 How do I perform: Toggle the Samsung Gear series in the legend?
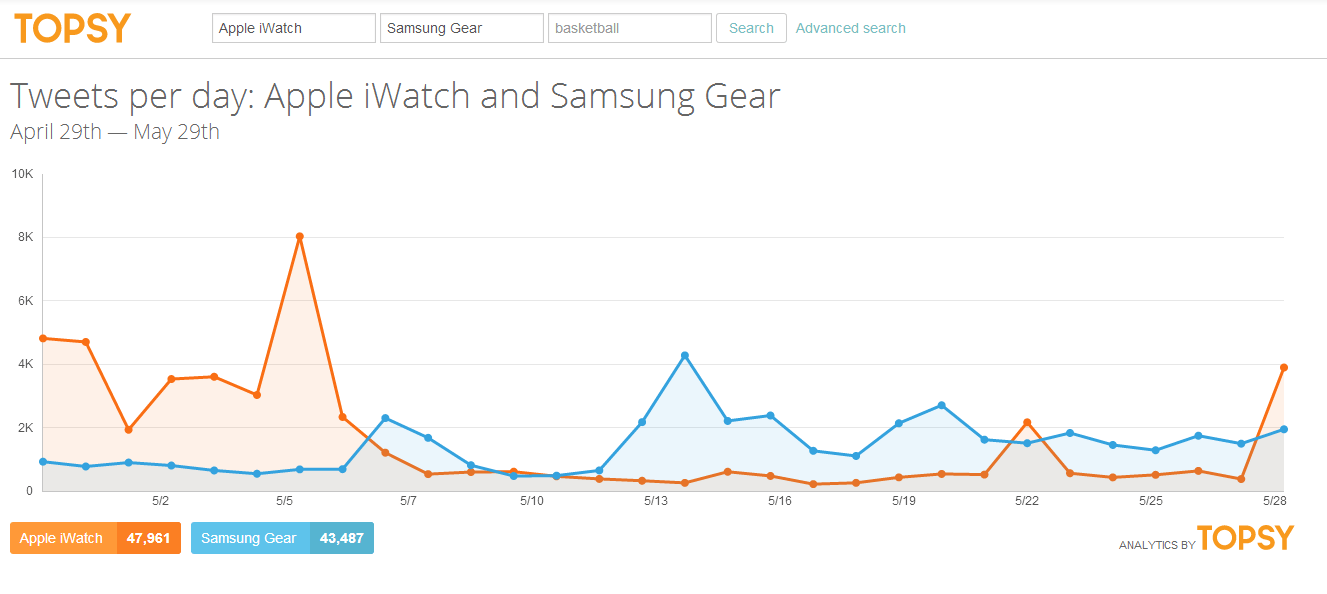pyautogui.click(x=282, y=537)
